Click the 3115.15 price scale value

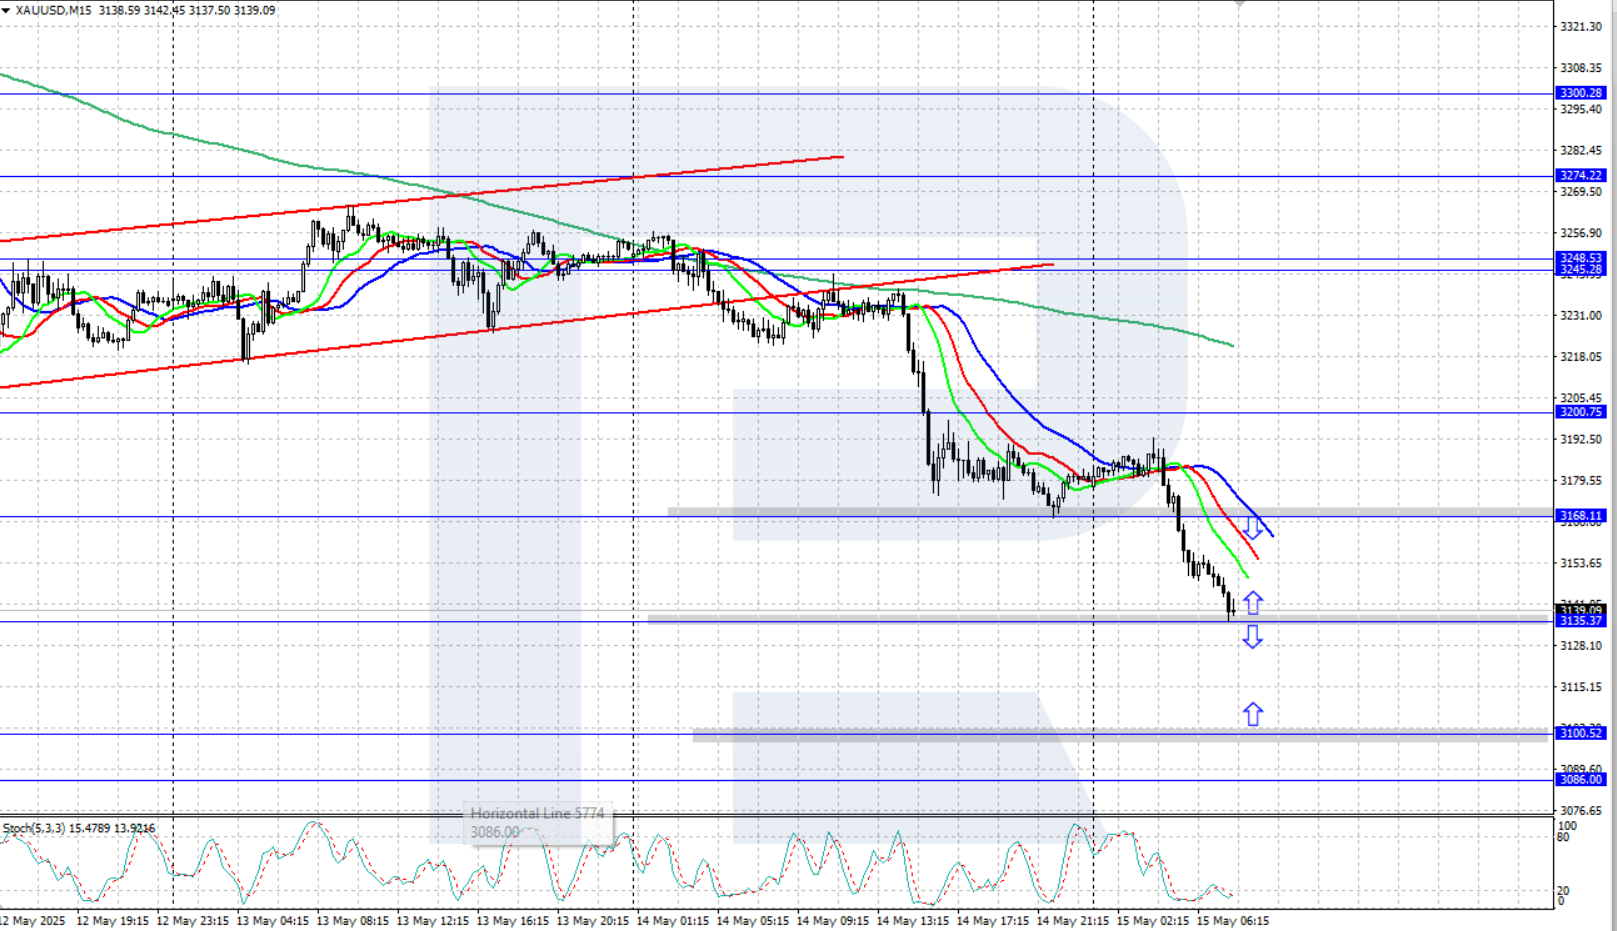(1581, 687)
